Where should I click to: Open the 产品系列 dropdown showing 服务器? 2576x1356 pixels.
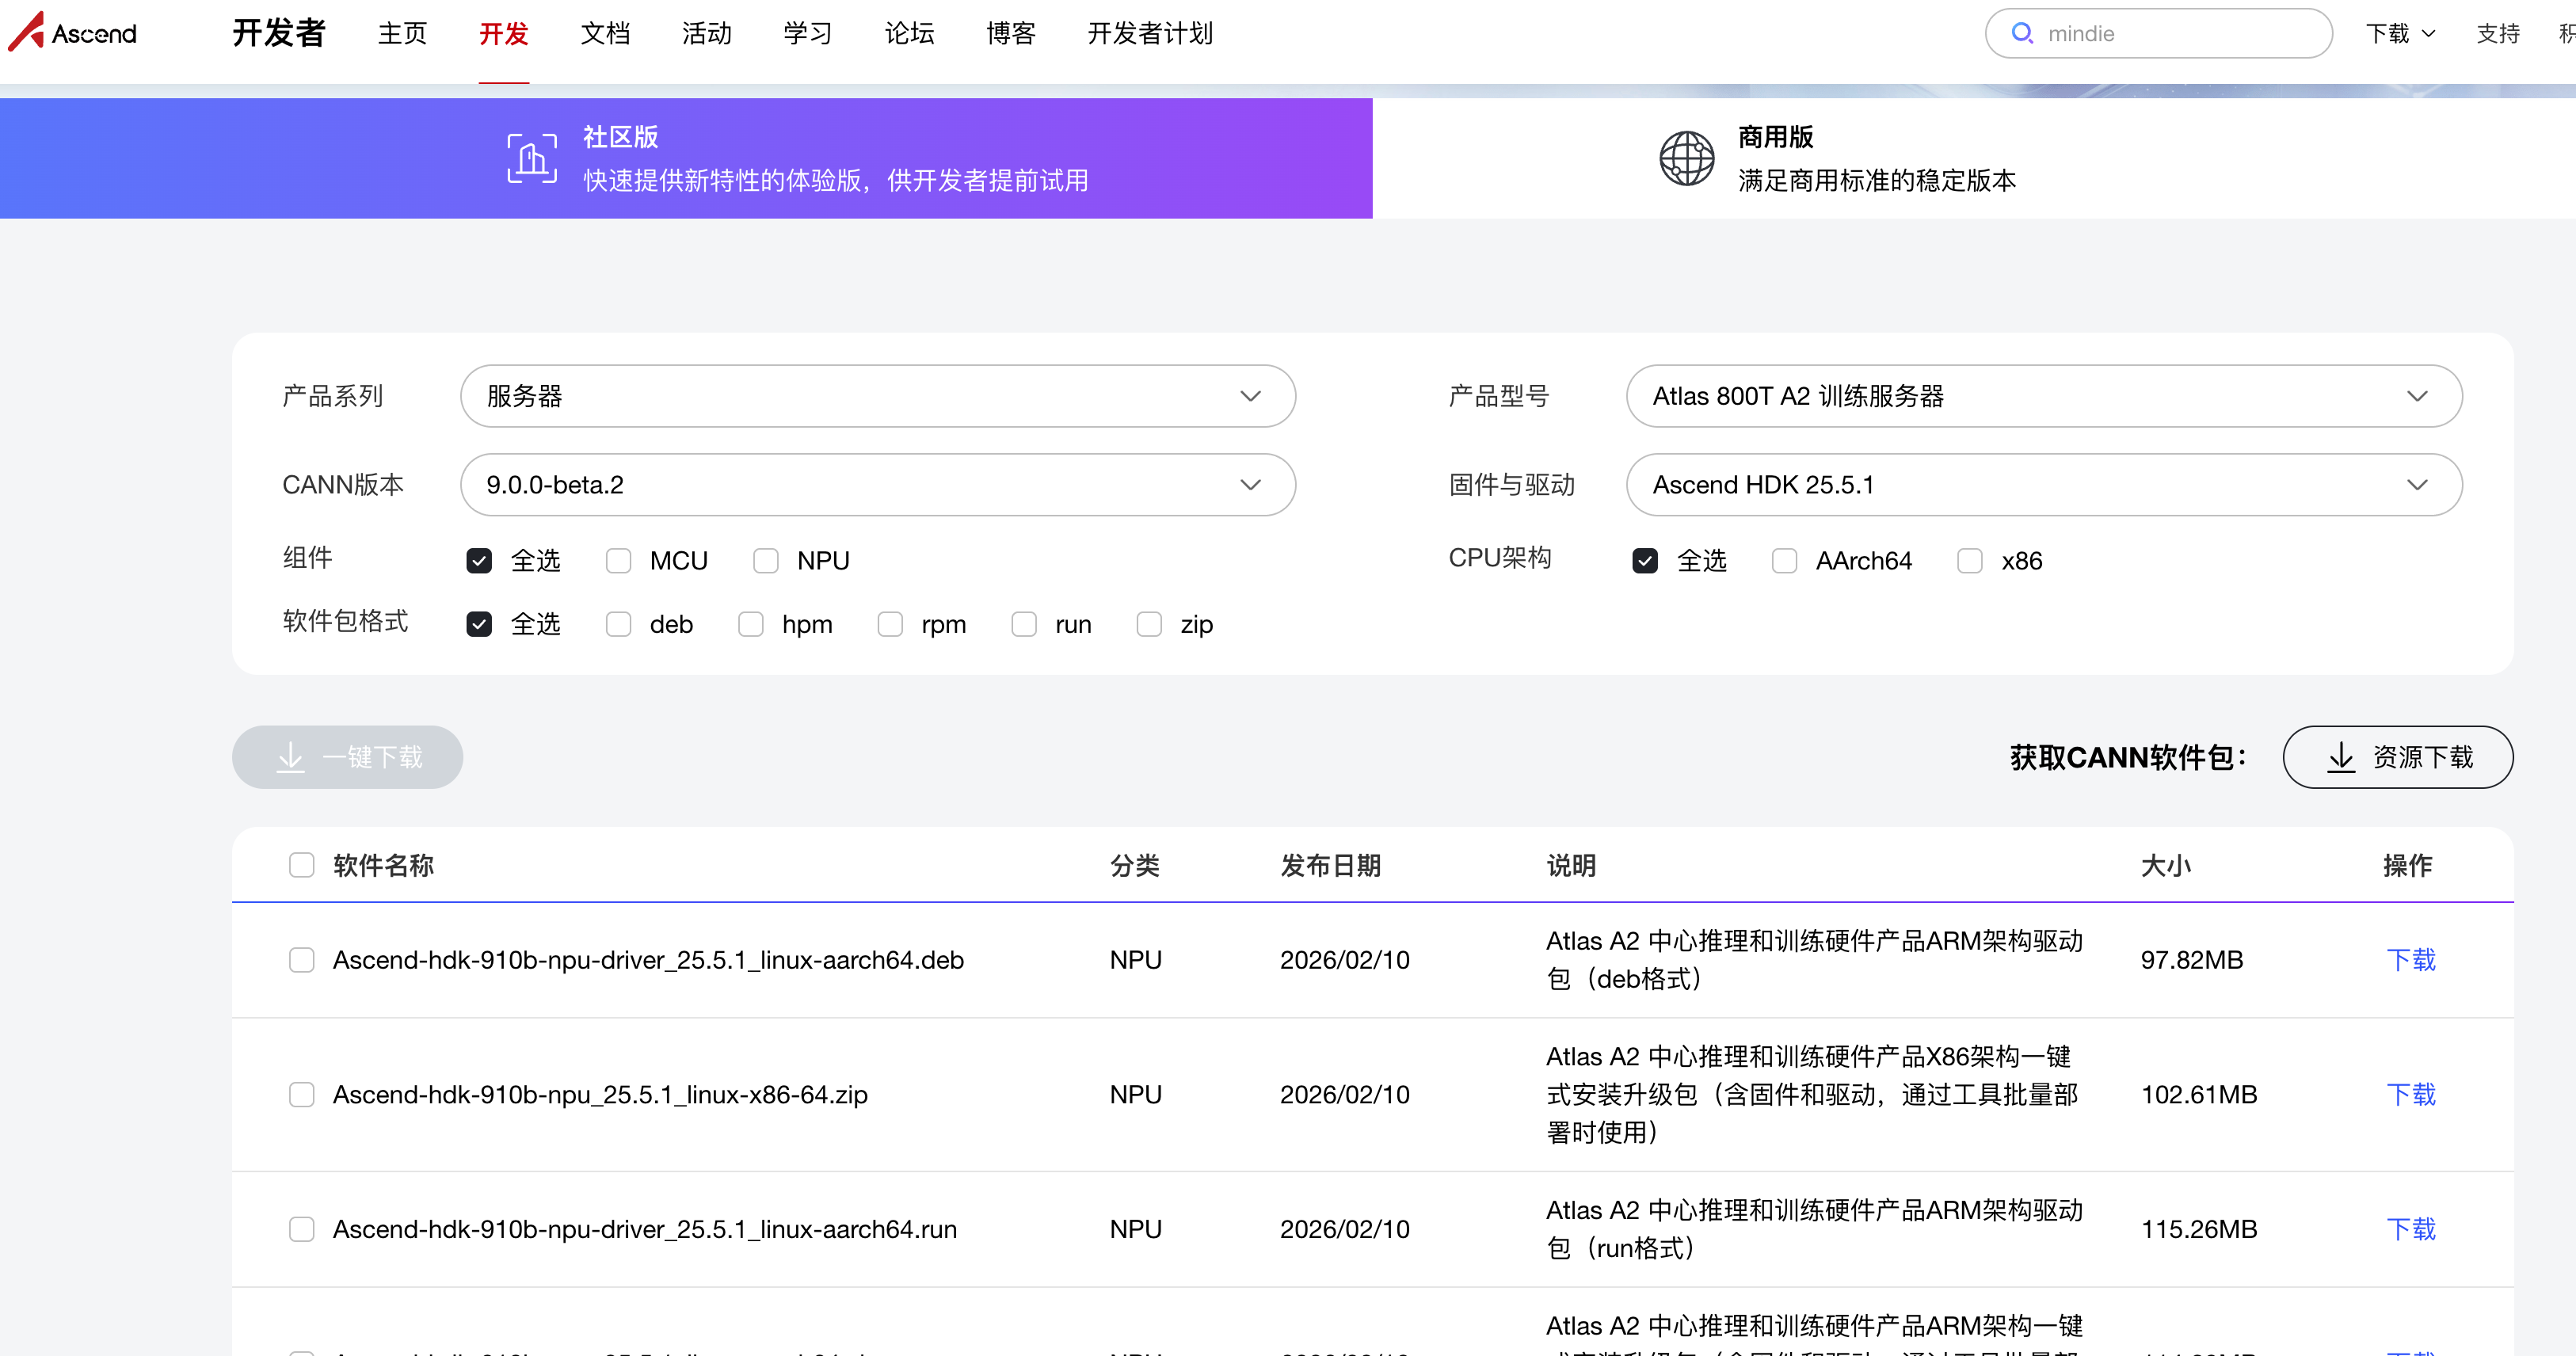pos(878,396)
